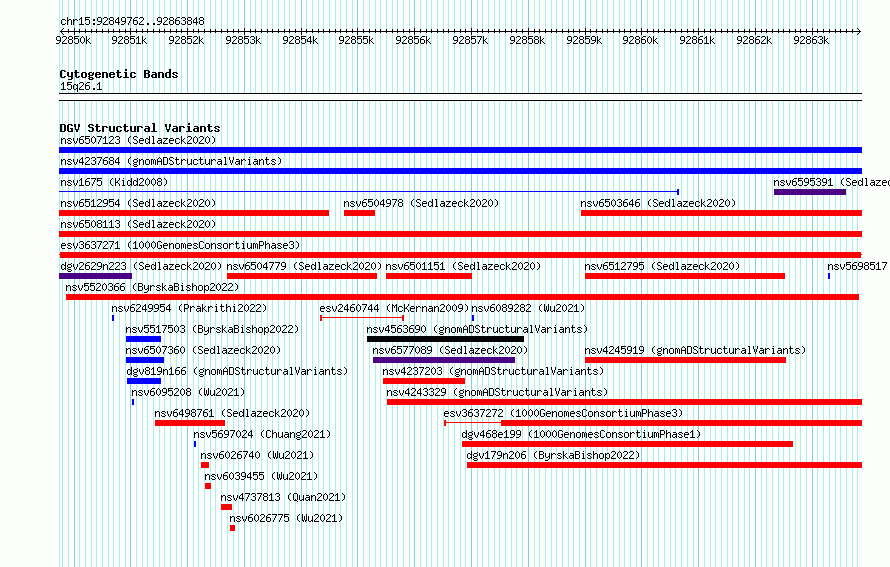Click the nsv4737813 (Quan2021) label
The width and height of the screenshot is (890, 567).
pyautogui.click(x=283, y=497)
